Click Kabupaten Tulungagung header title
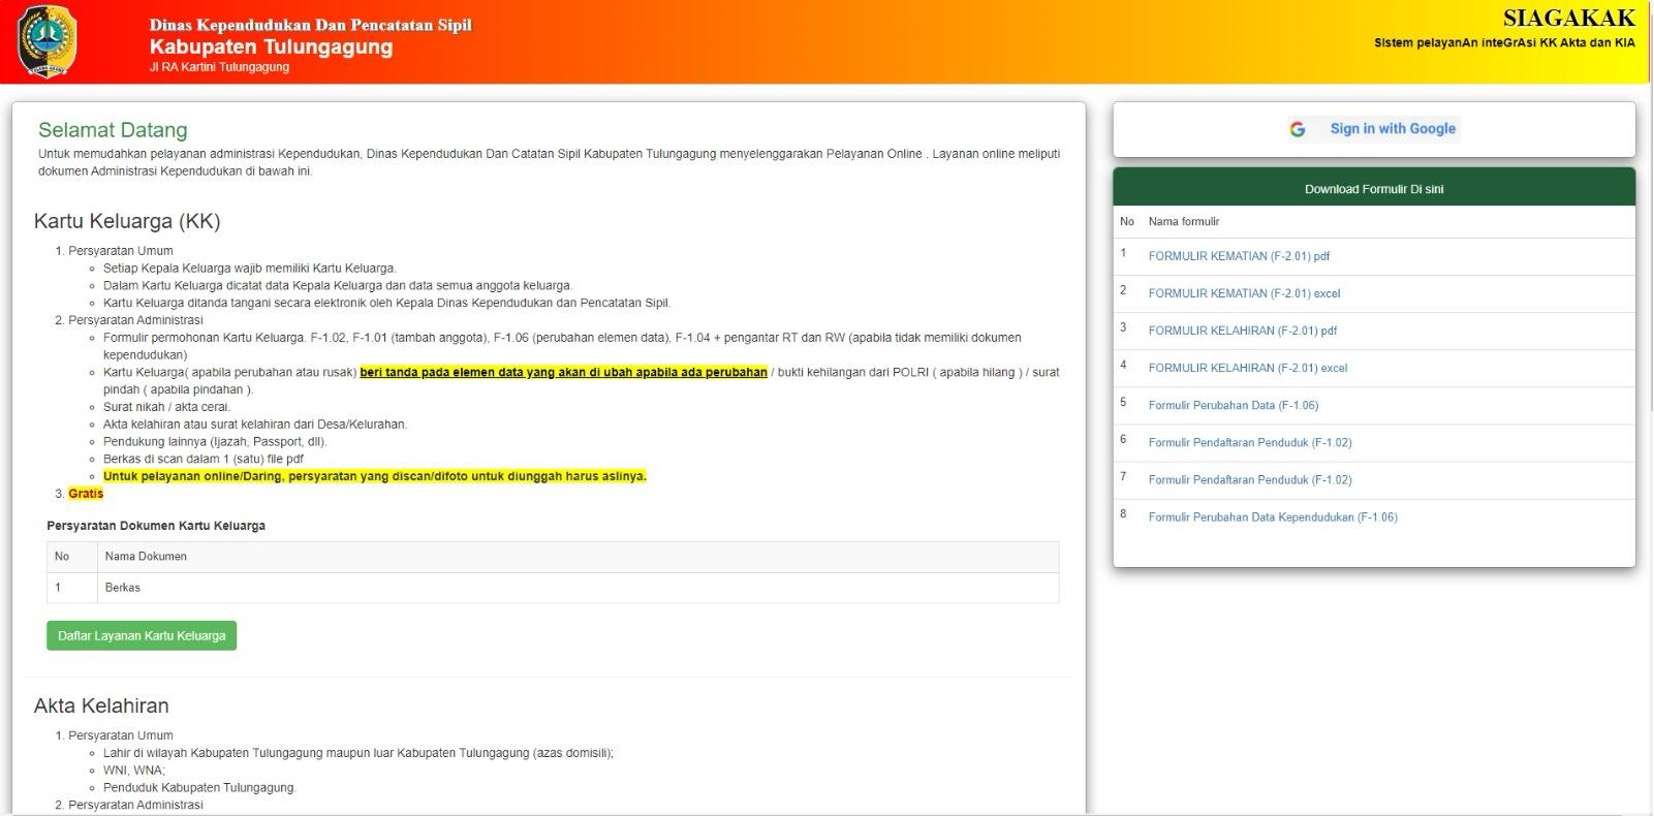This screenshot has height=816, width=1654. [271, 47]
